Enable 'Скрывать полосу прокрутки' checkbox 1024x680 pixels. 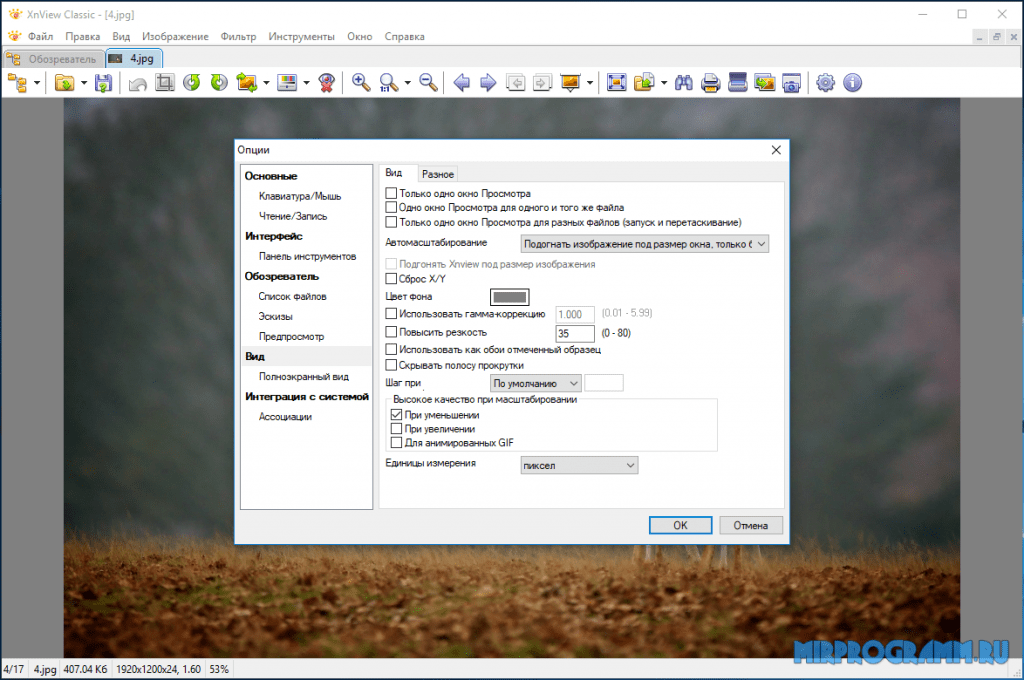point(391,365)
